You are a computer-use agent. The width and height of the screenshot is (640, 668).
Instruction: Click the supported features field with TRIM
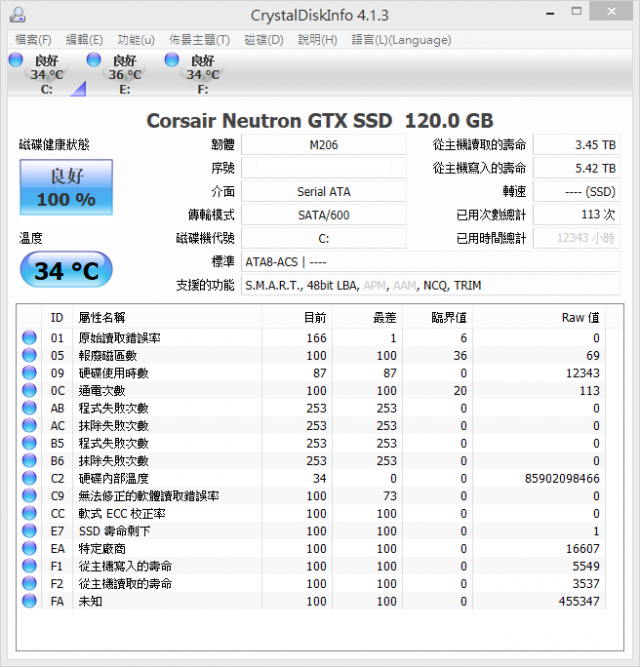[x=431, y=285]
